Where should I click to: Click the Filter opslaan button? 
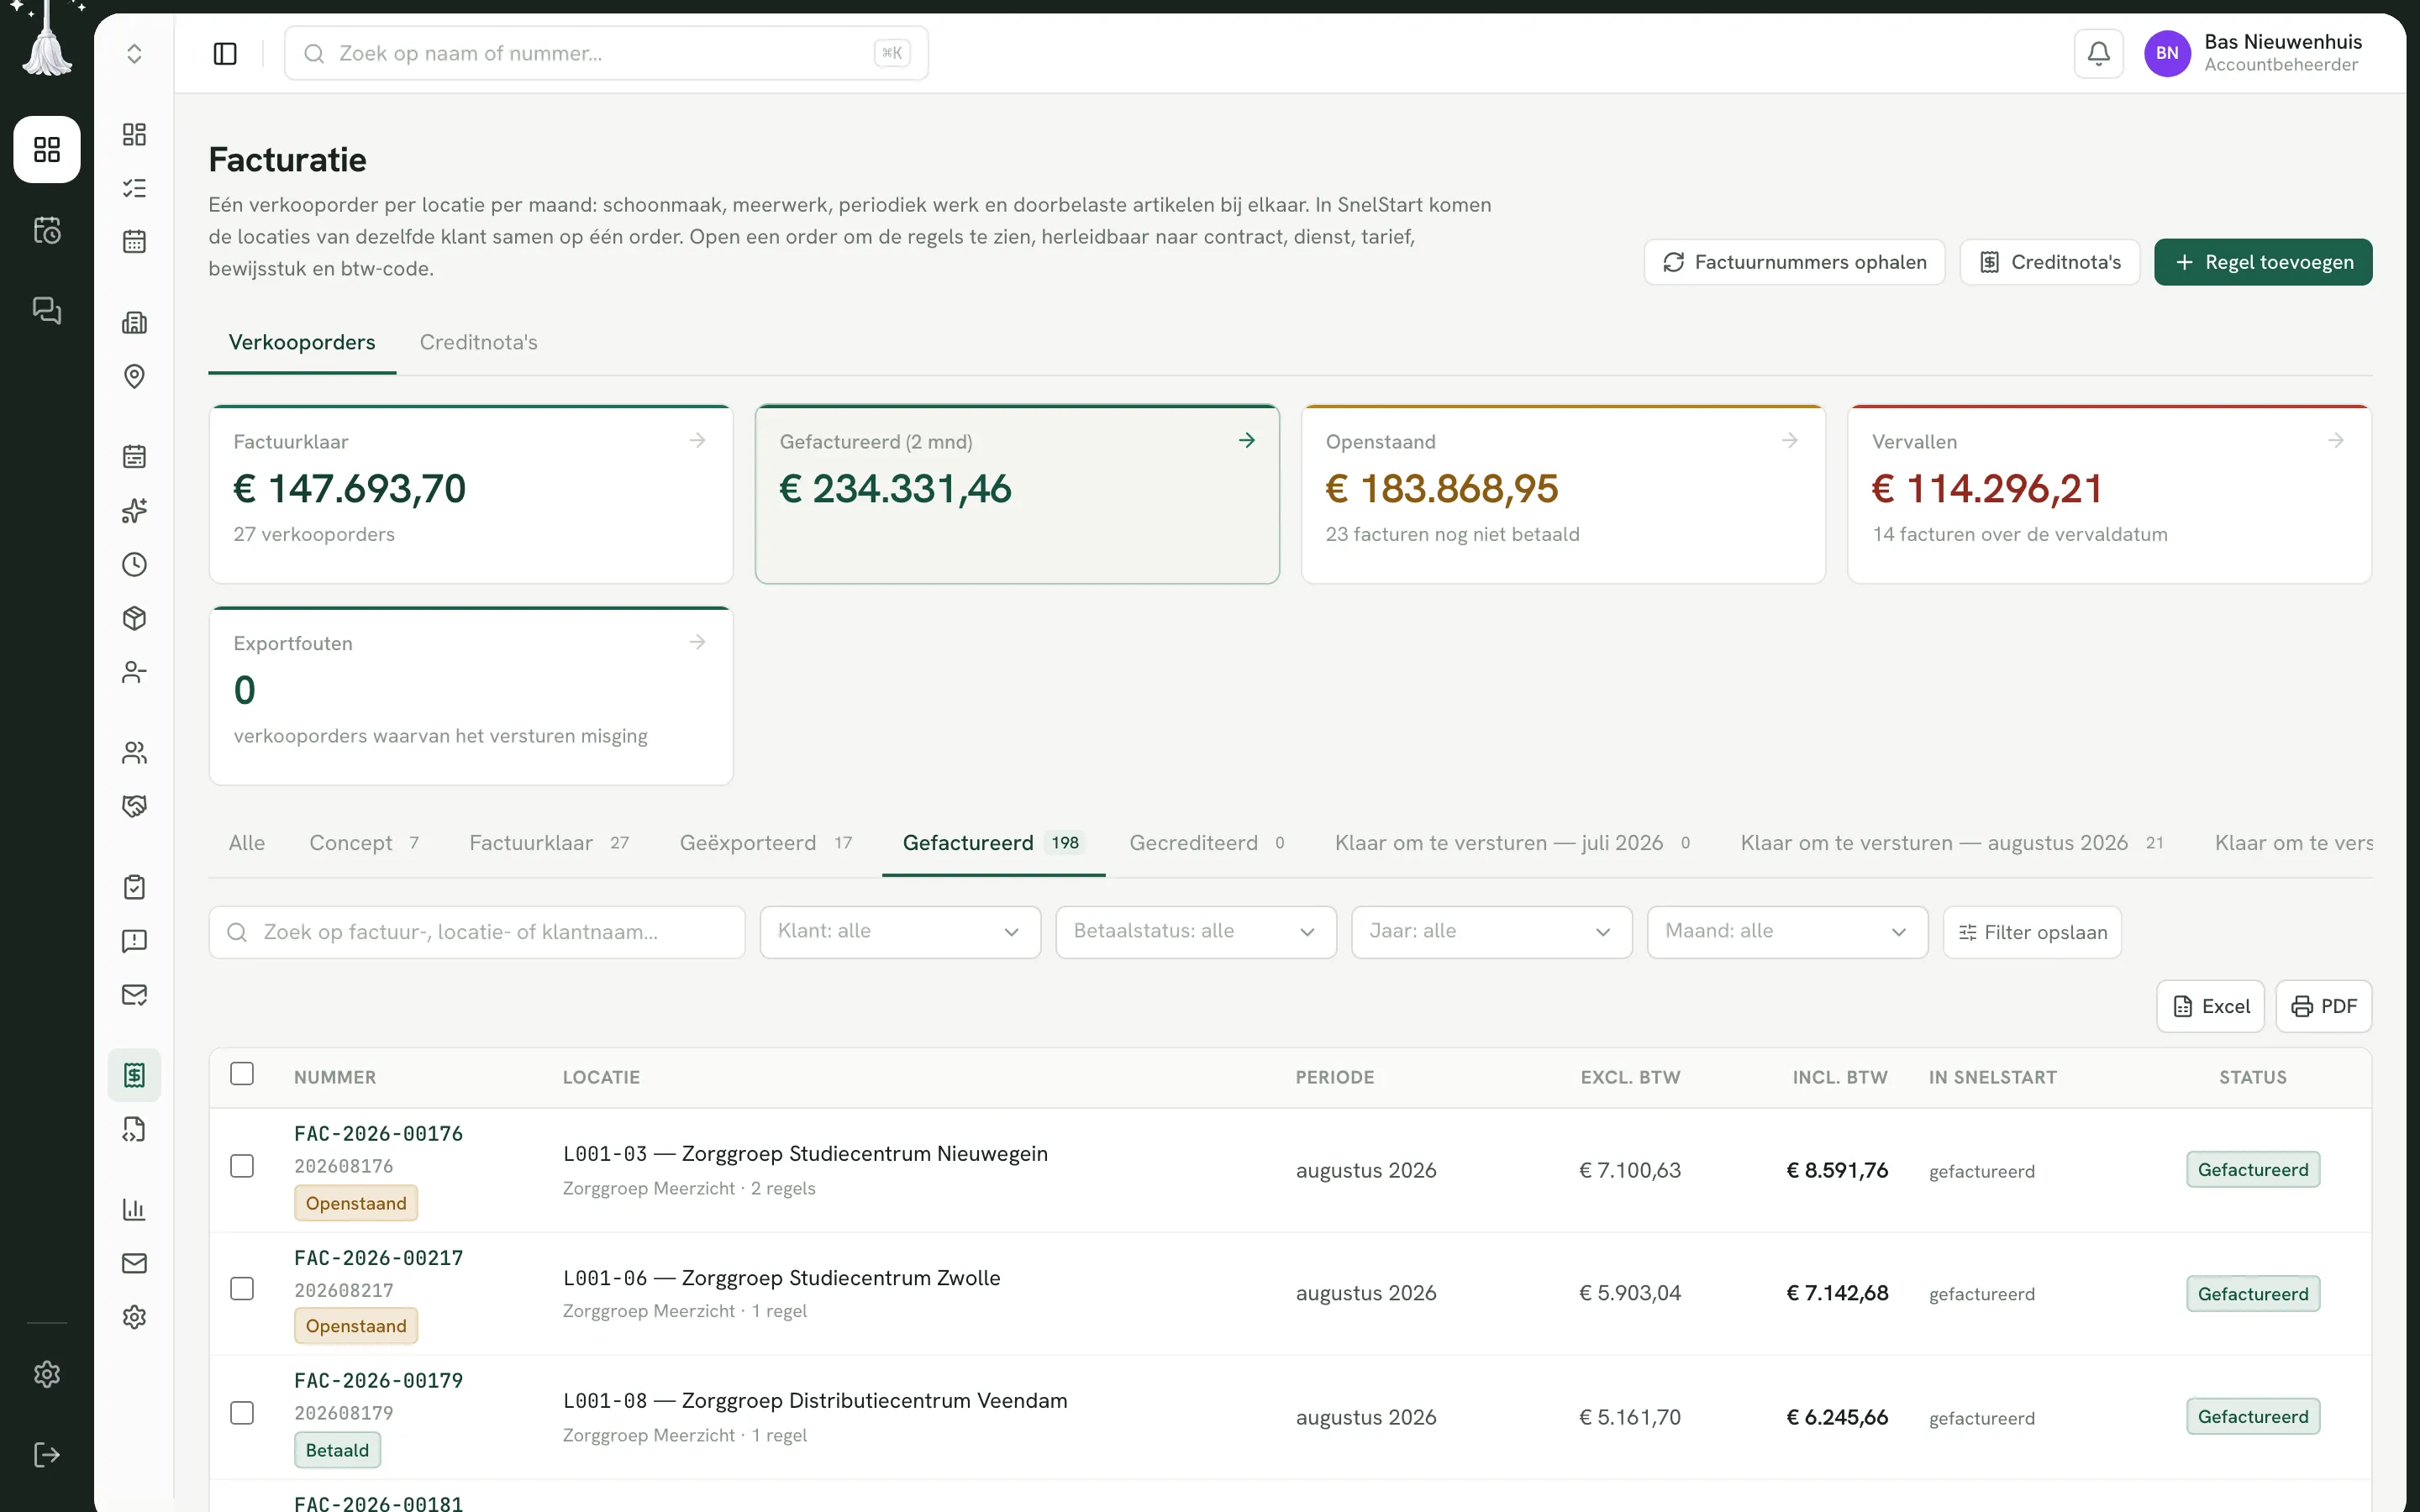tap(2032, 932)
